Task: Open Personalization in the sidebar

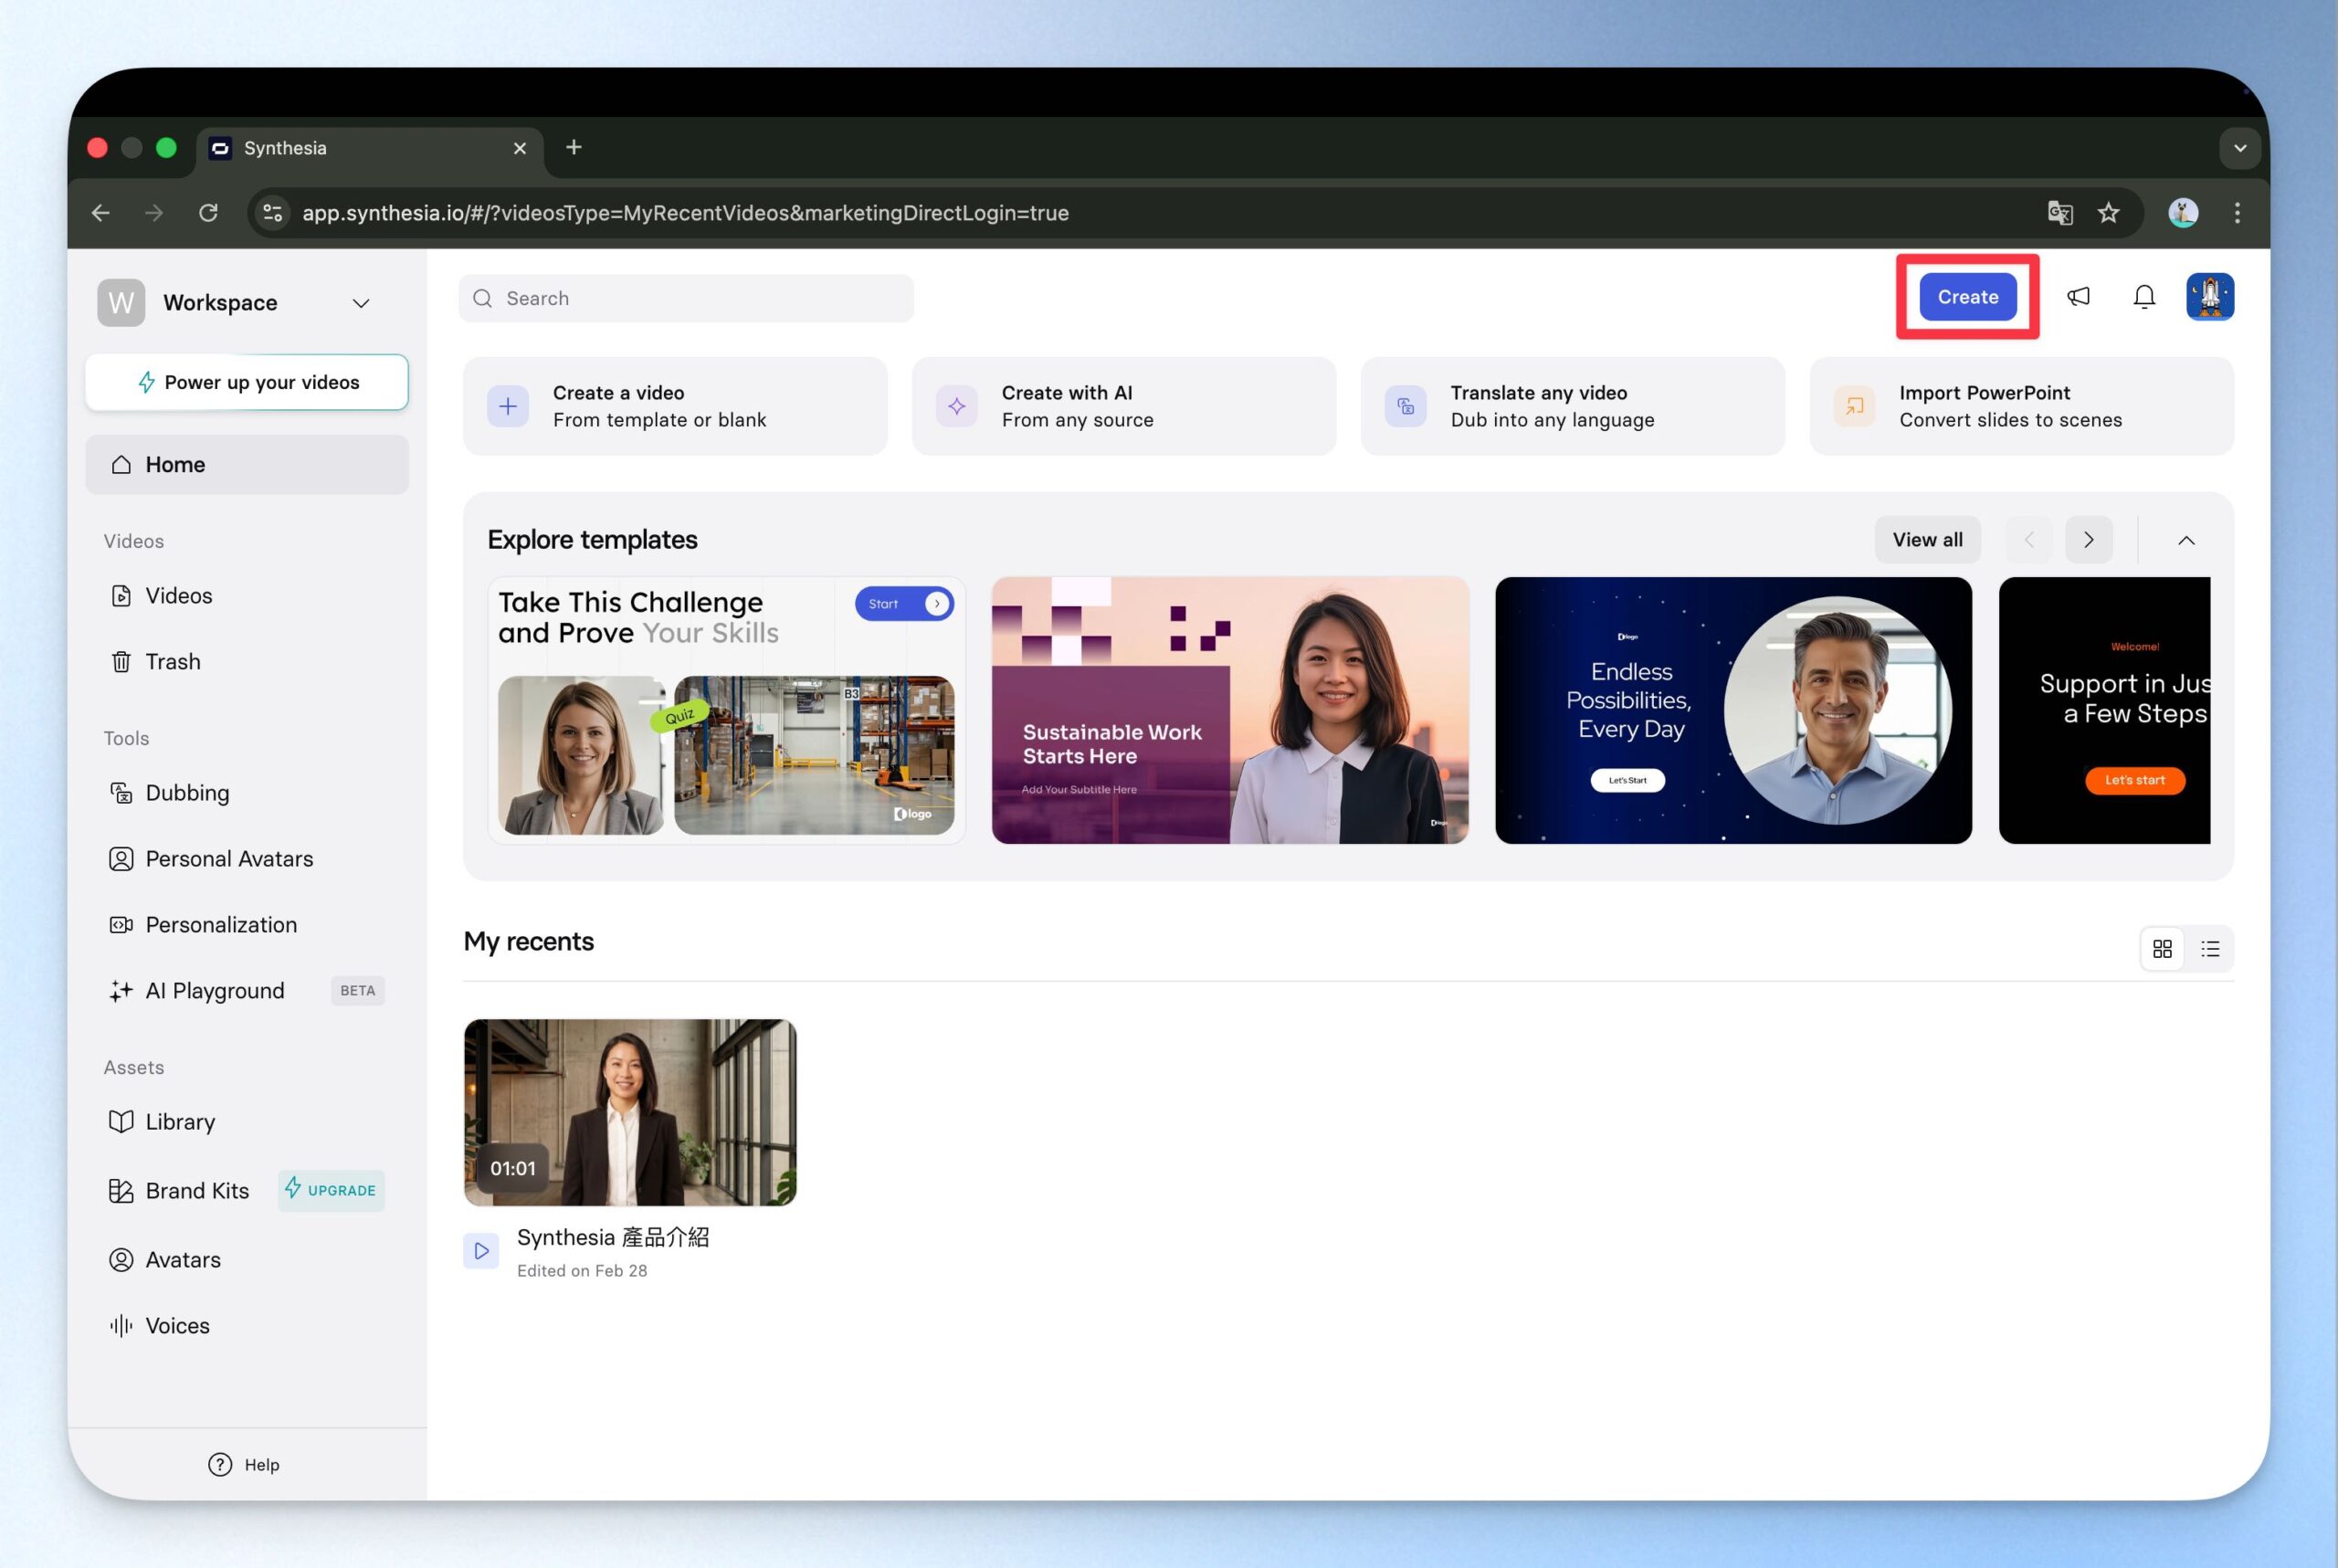Action: pyautogui.click(x=247, y=925)
